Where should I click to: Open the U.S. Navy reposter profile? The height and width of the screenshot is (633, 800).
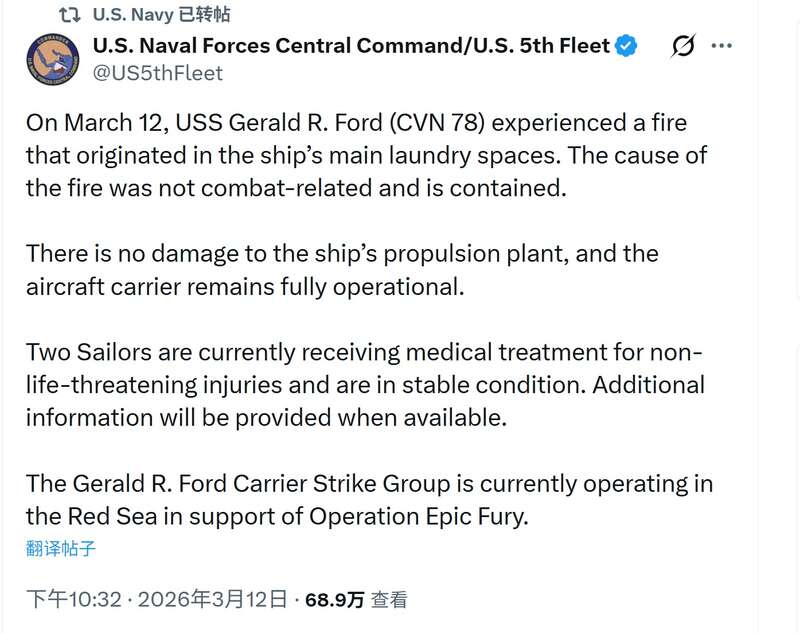(x=134, y=15)
